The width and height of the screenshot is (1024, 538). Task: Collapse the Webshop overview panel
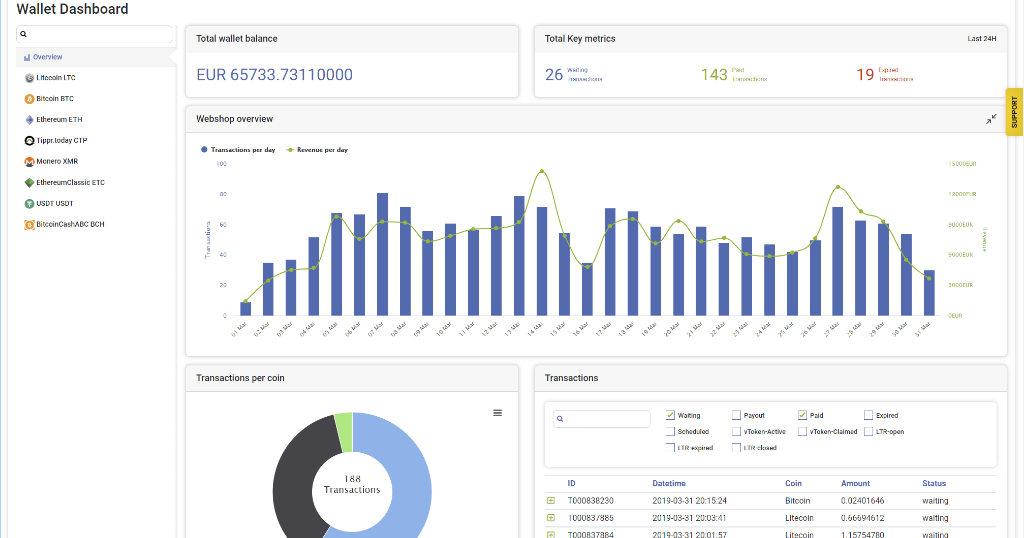click(991, 119)
